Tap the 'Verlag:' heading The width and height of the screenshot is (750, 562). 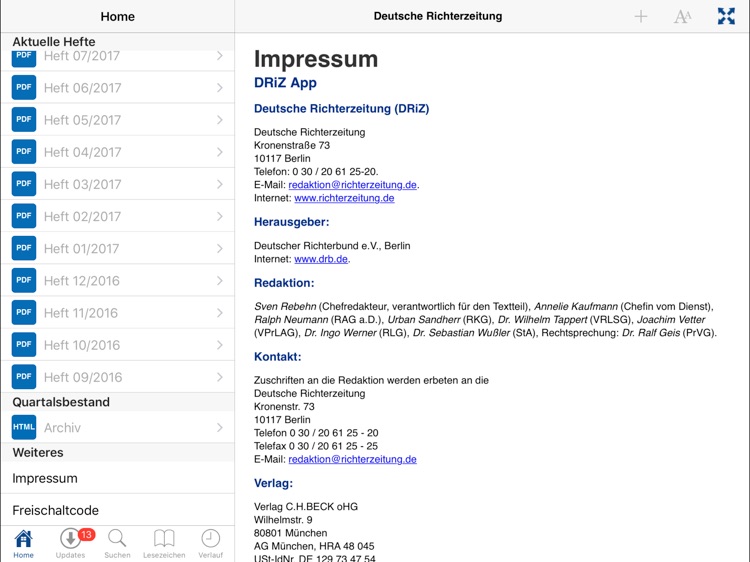tap(273, 483)
